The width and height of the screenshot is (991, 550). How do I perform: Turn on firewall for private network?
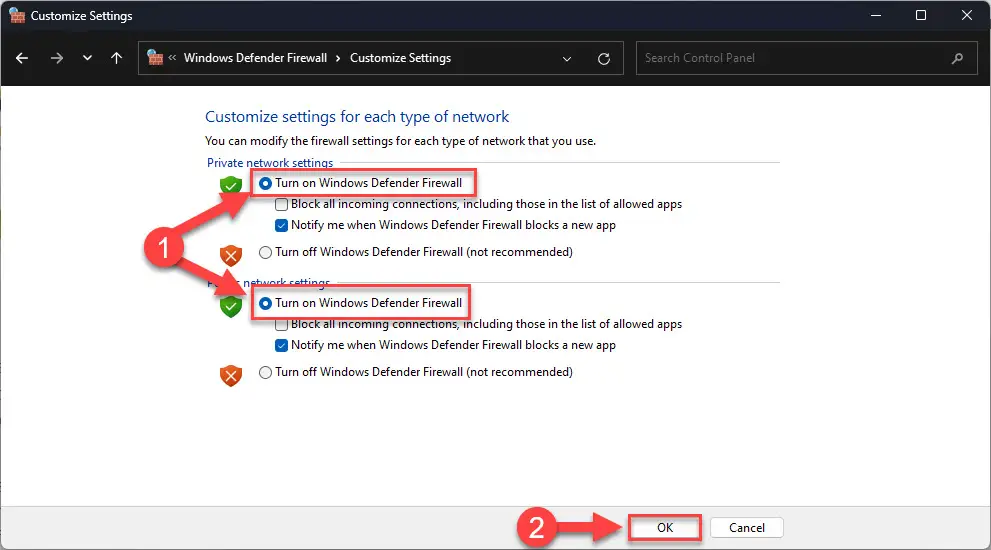[x=265, y=183]
